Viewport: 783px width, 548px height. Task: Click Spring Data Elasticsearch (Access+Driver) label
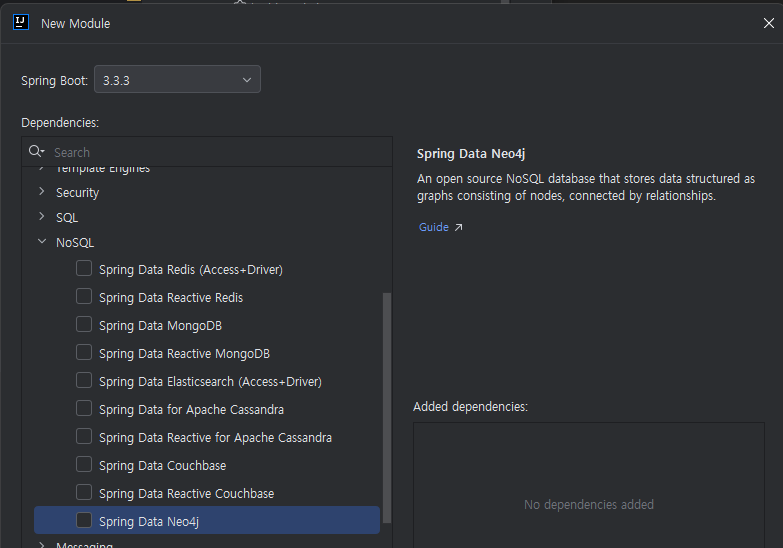click(x=210, y=382)
